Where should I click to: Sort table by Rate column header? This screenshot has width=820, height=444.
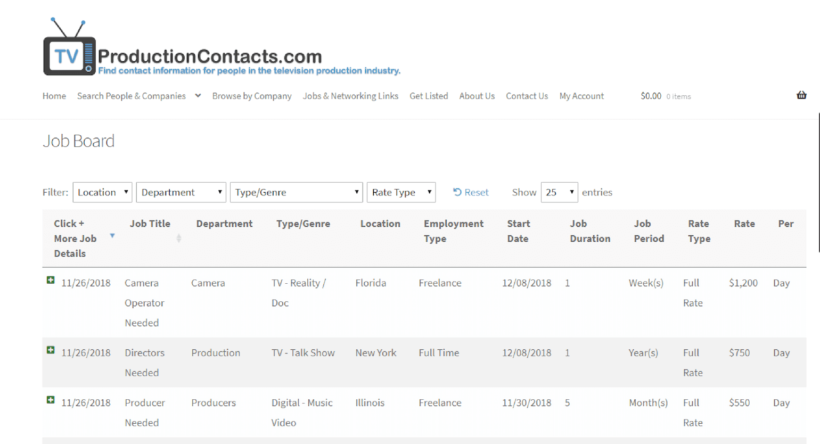[x=744, y=224]
